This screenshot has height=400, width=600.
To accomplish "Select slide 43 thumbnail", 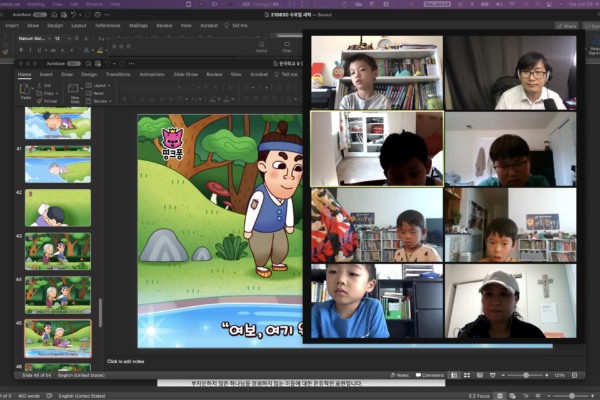I will click(x=58, y=251).
